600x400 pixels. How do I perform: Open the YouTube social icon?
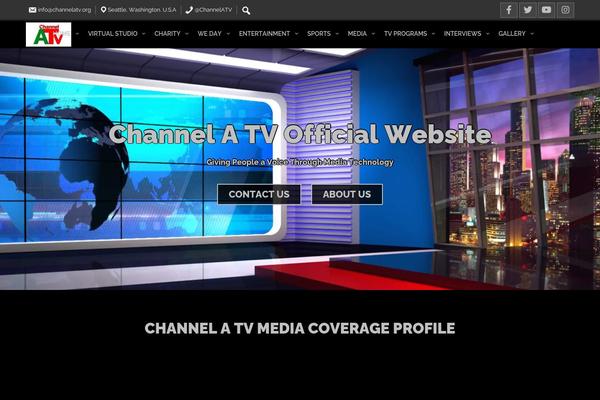(x=546, y=10)
